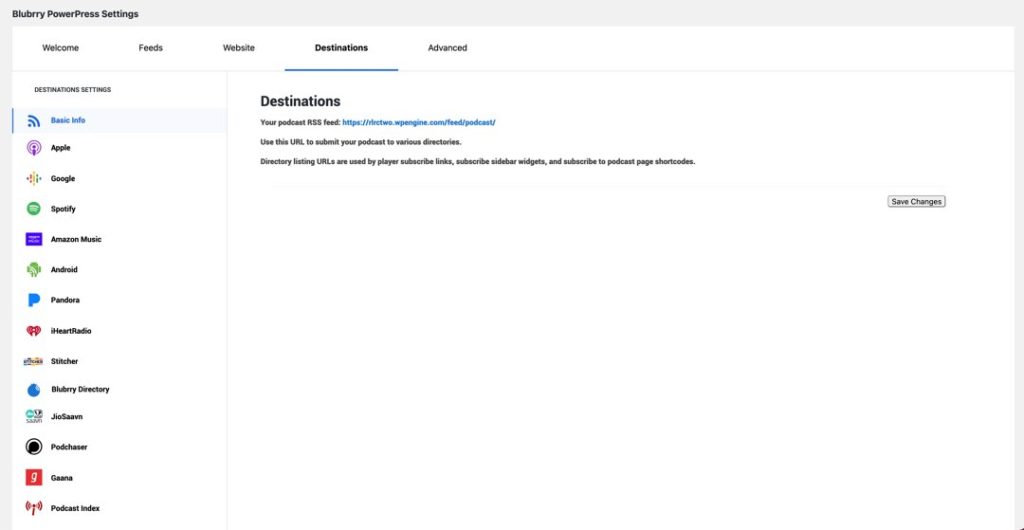Open the Amazon Music destination label
Viewport: 1024px width, 530px height.
click(x=76, y=240)
